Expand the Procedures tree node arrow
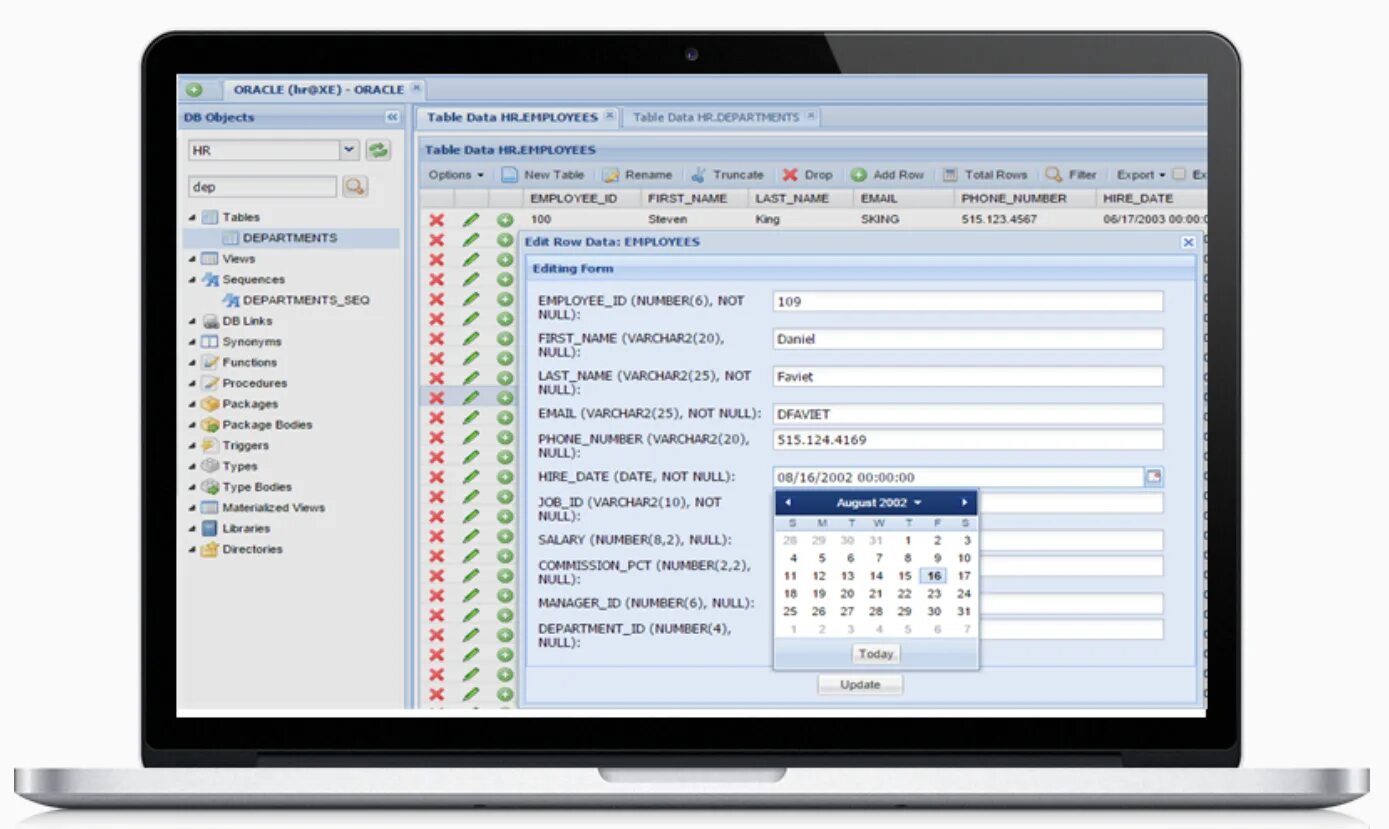The height and width of the screenshot is (829, 1389). [192, 383]
